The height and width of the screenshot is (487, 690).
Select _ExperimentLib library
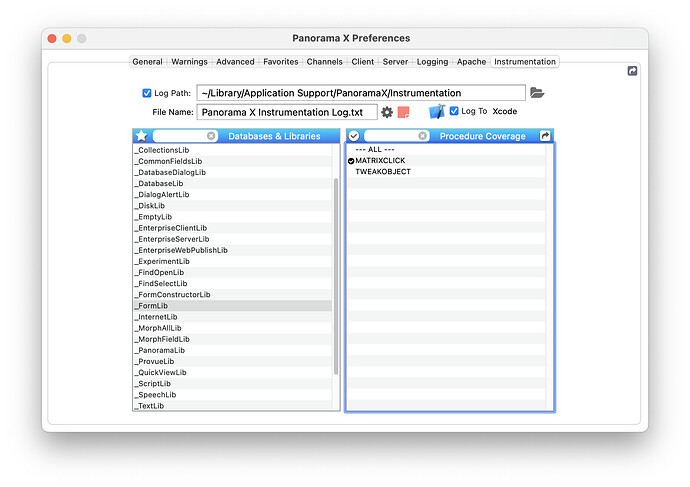point(233,261)
